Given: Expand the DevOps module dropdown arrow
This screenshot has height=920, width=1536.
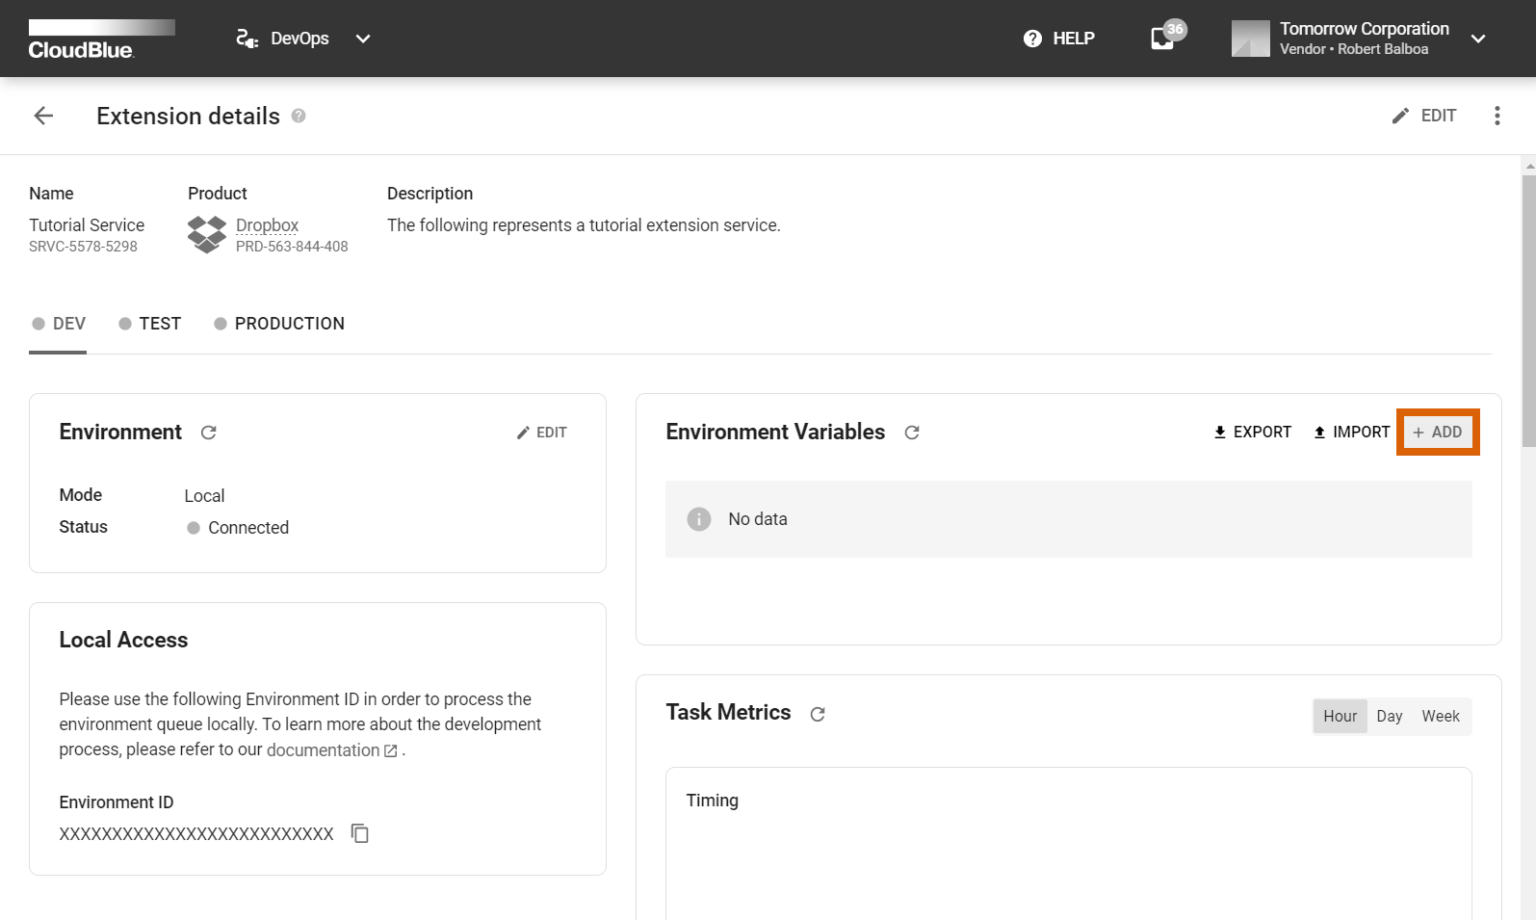Looking at the screenshot, I should (363, 39).
